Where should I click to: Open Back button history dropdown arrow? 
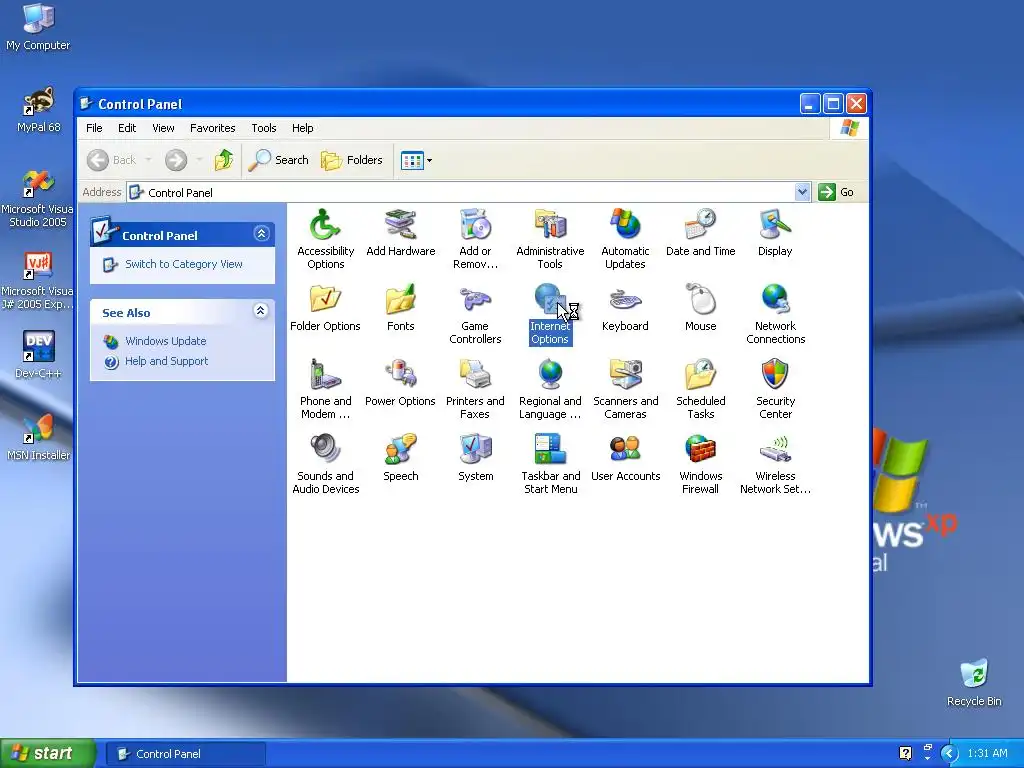(x=148, y=160)
